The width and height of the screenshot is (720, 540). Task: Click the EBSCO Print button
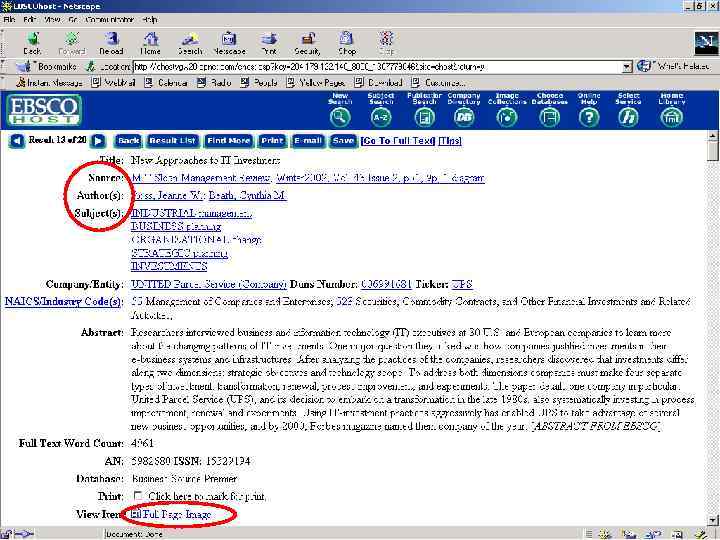[272, 141]
